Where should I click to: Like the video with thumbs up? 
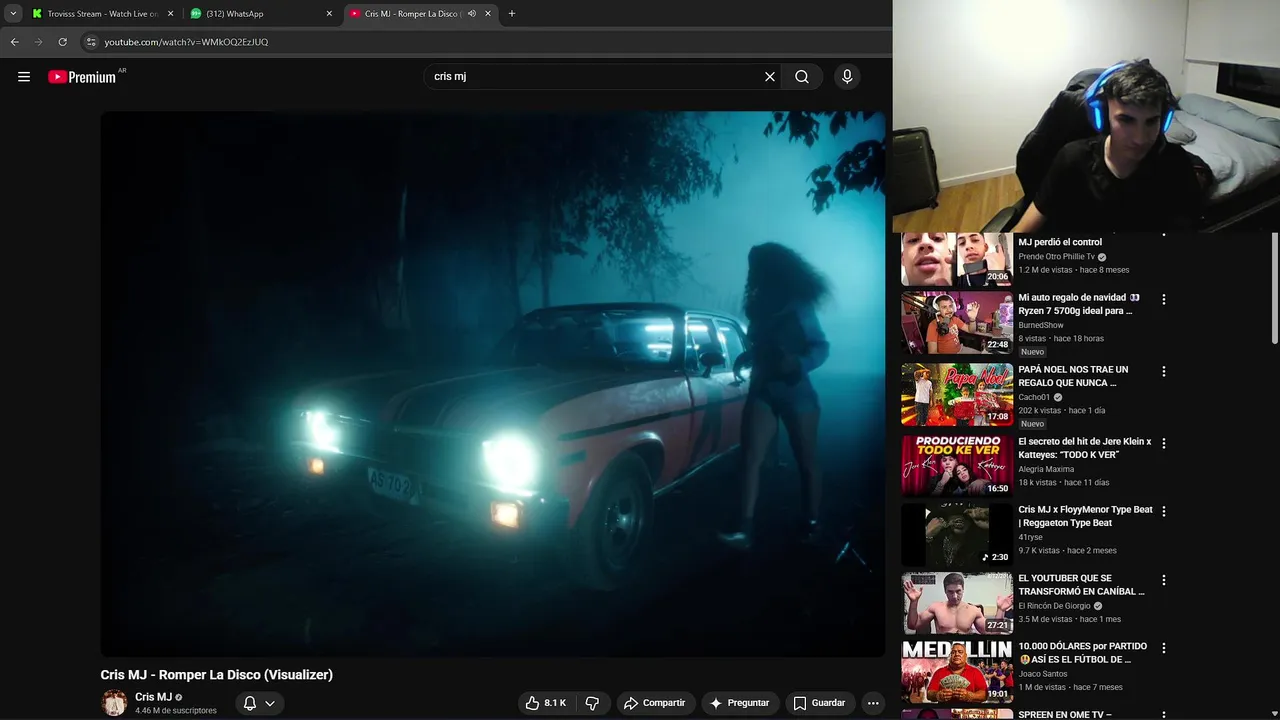tap(546, 703)
